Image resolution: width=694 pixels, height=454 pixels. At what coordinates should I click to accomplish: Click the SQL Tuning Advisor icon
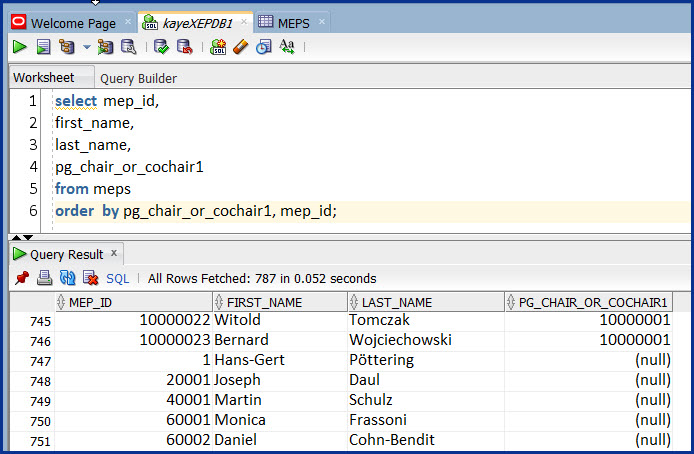[129, 46]
